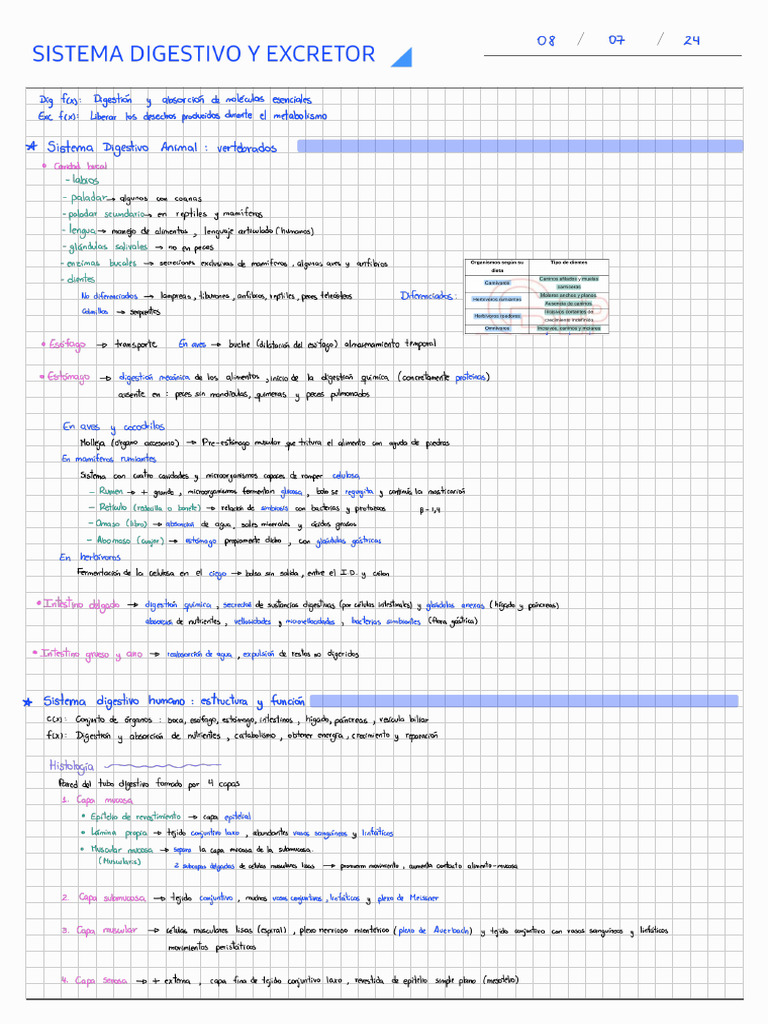Click the Capa submucosa numbered item

pyautogui.click(x=110, y=898)
